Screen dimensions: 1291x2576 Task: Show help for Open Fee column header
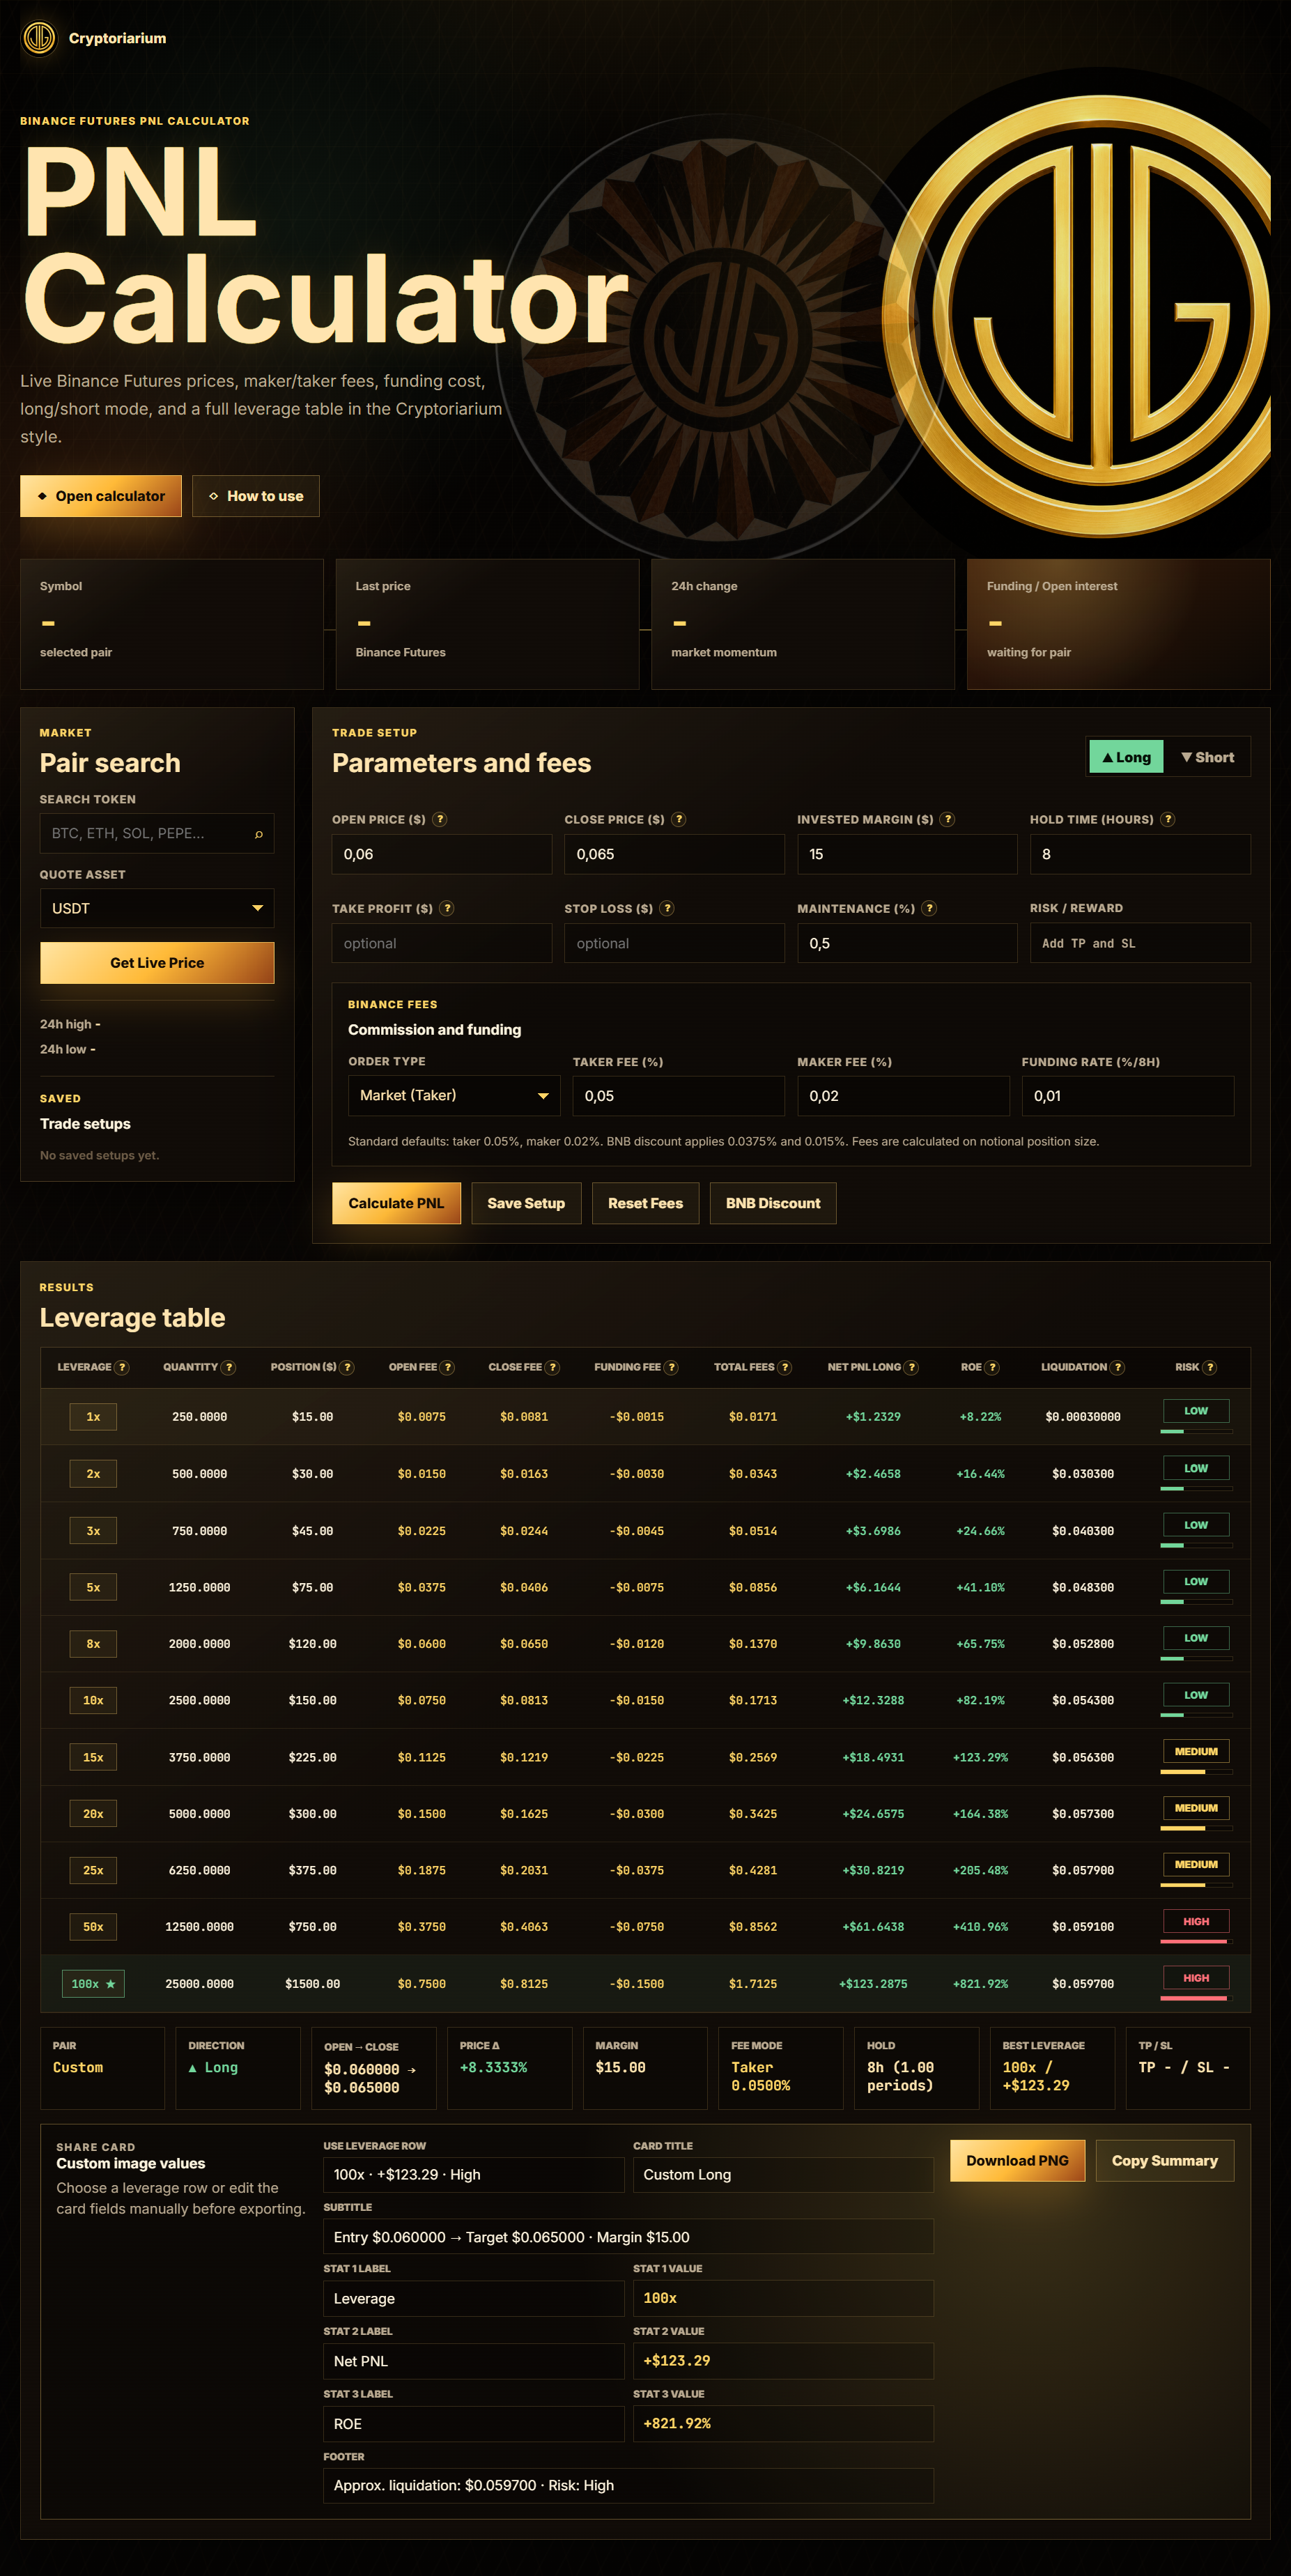click(447, 1367)
